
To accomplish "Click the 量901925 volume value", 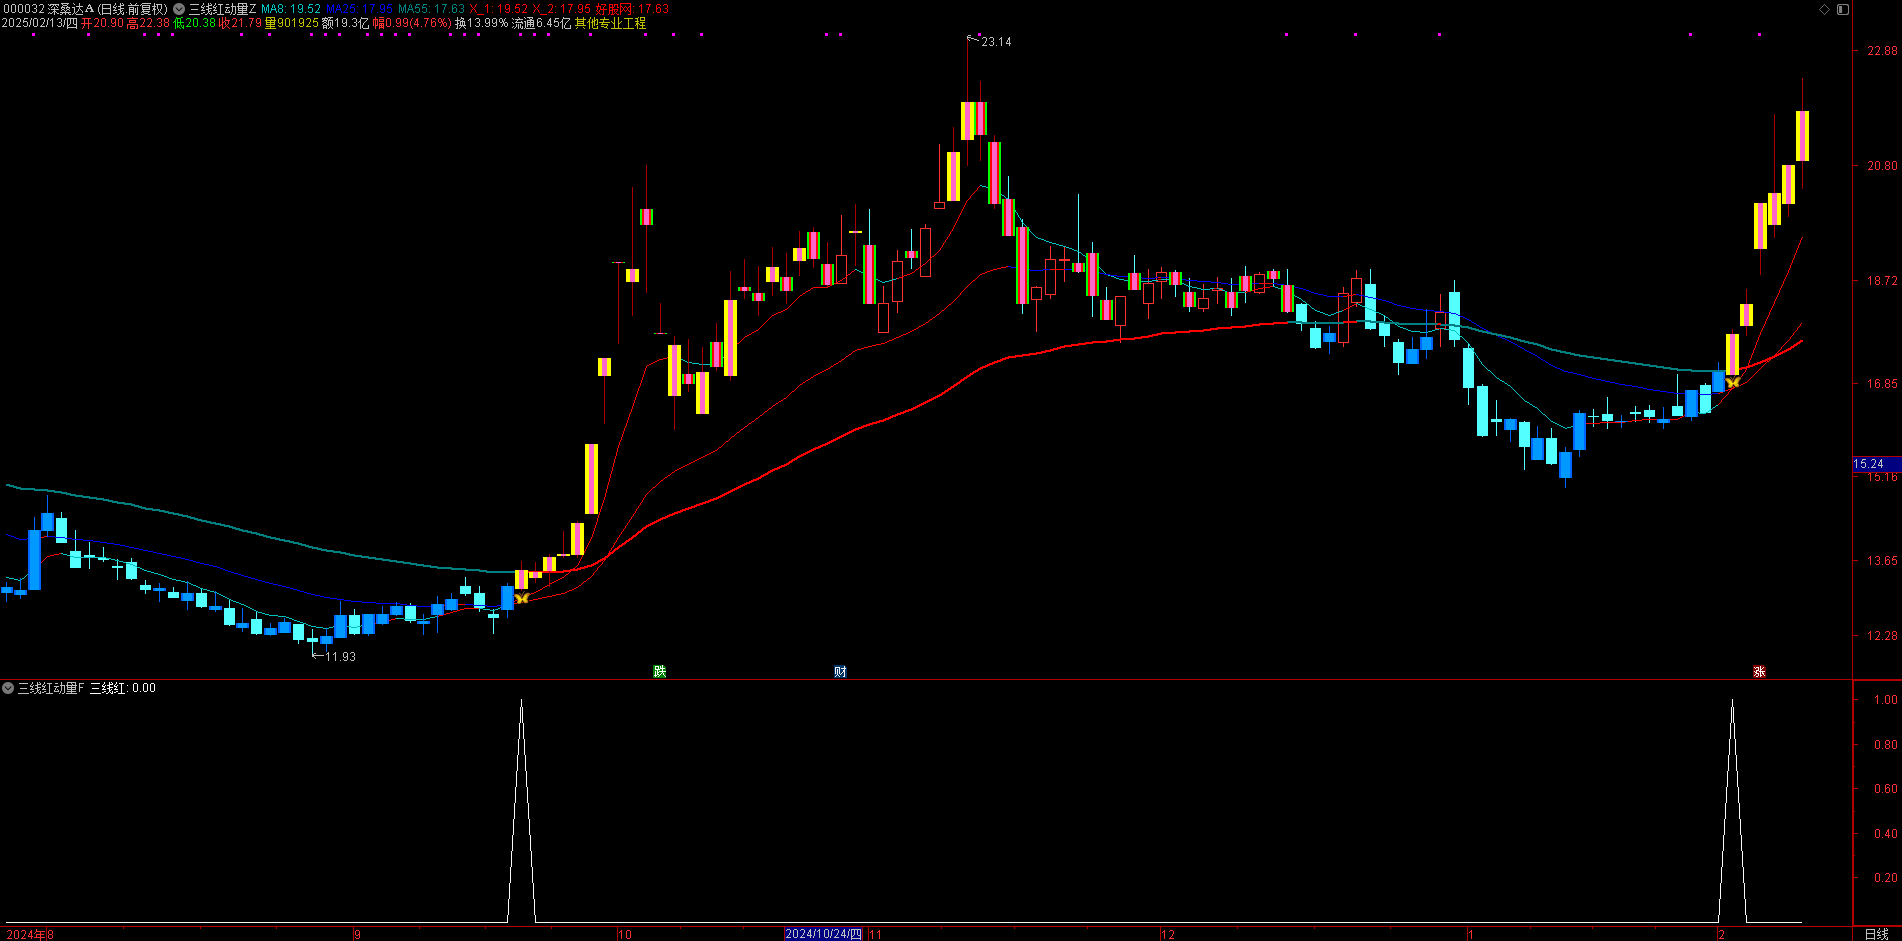I will [292, 23].
